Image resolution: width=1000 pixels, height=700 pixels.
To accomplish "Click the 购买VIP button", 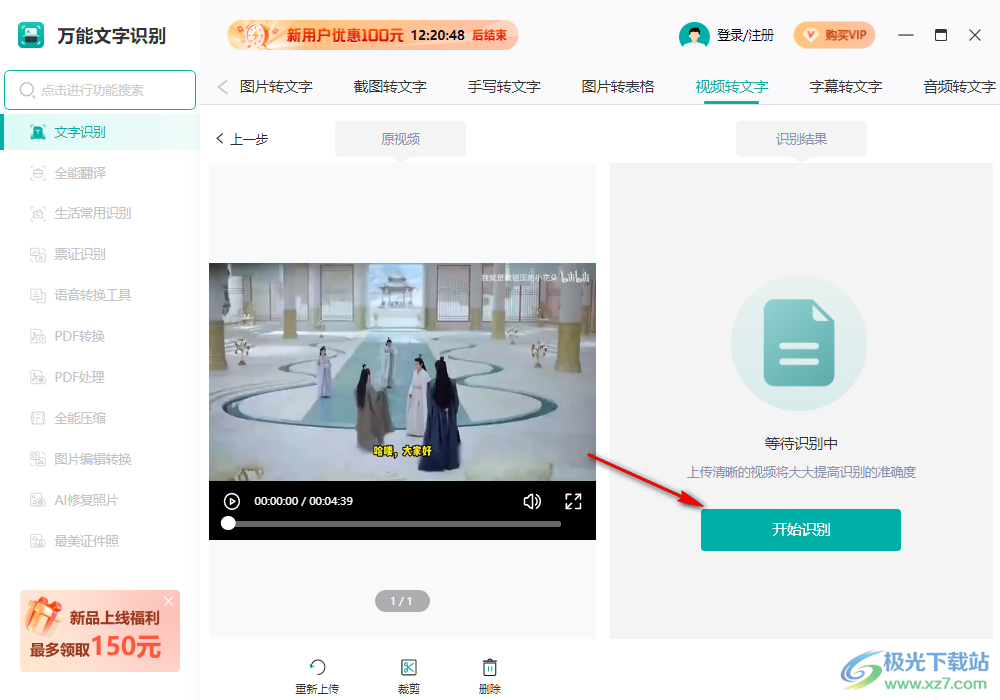I will click(x=834, y=35).
